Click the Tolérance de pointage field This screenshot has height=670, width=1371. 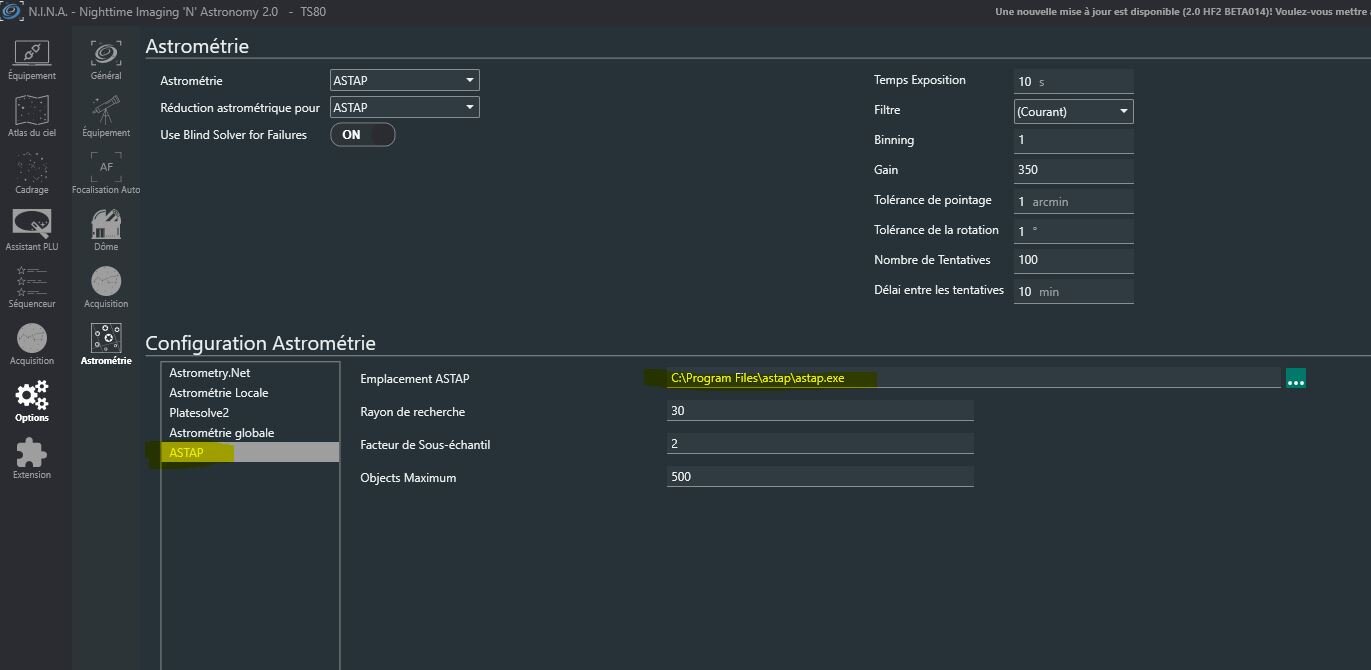pos(1073,201)
